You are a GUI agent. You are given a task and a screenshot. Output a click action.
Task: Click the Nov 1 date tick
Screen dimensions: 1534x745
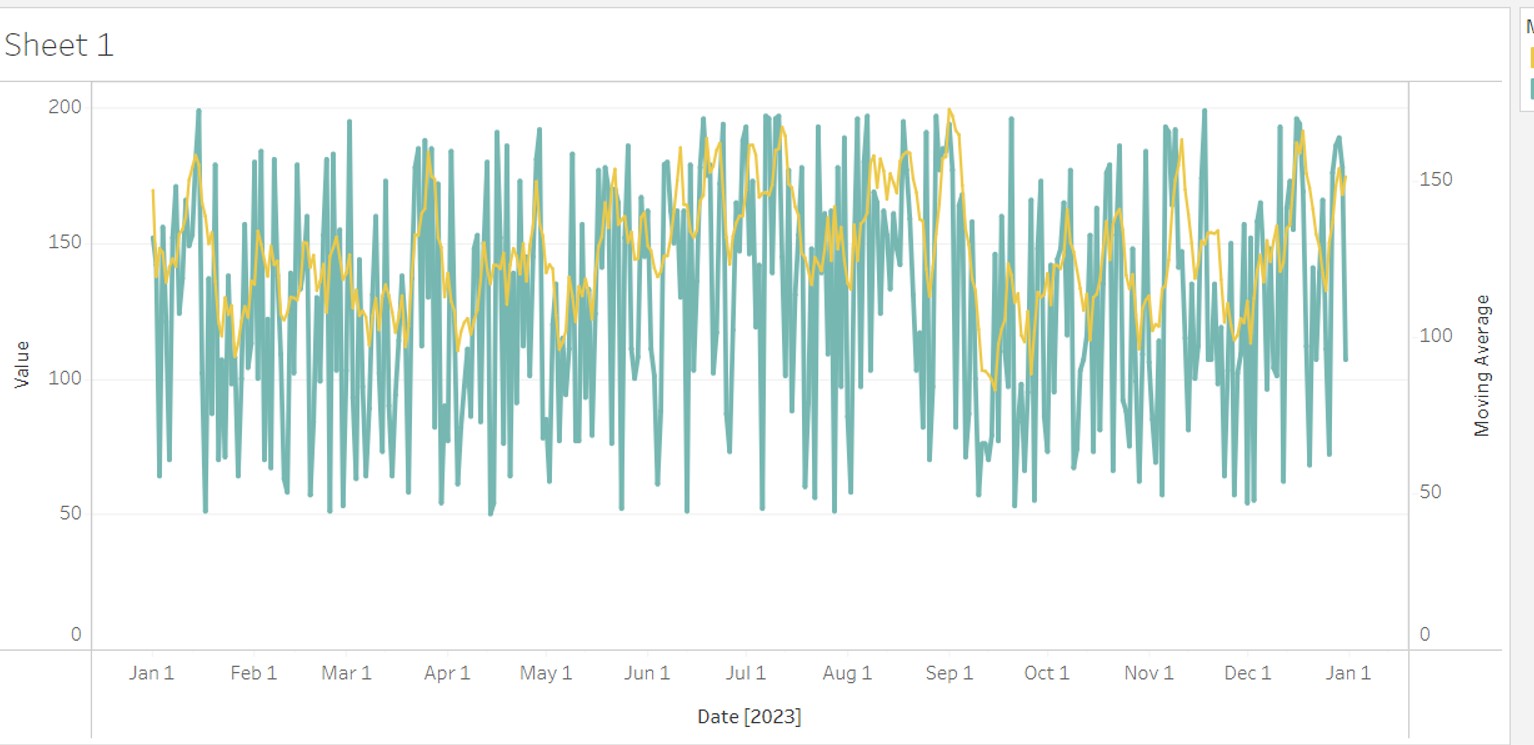[1149, 673]
